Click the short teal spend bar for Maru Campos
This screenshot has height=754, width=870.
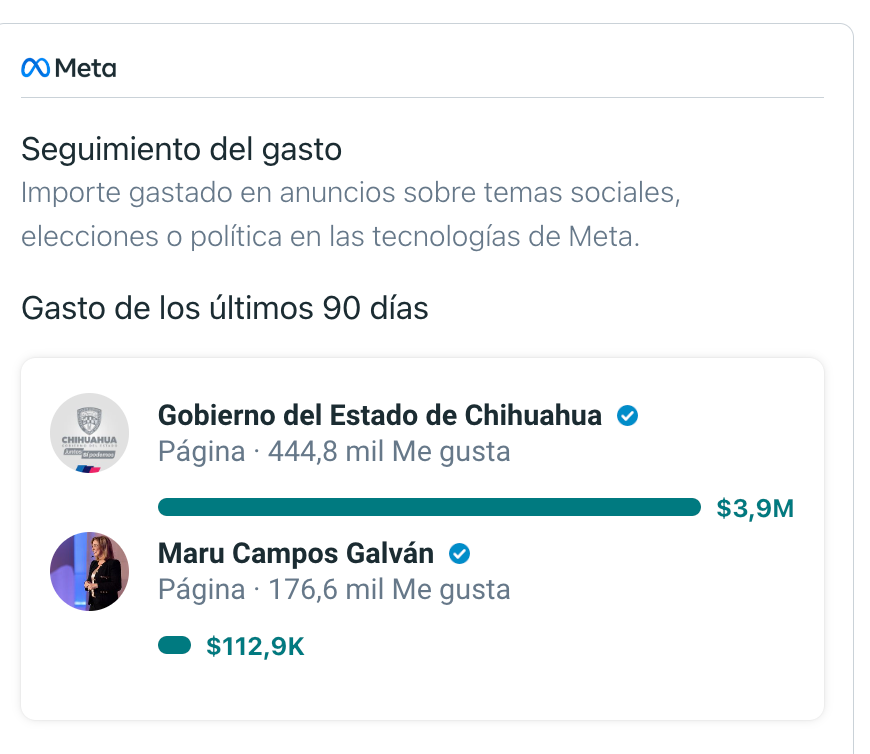[174, 646]
